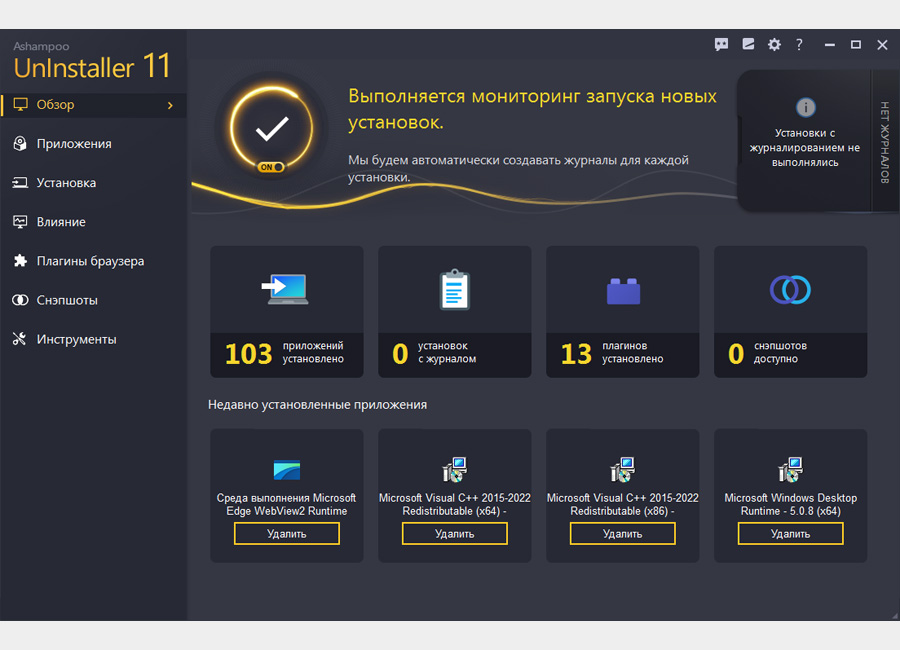Click the Инструменты wrench icon
Image resolution: width=900 pixels, height=650 pixels.
(x=20, y=339)
